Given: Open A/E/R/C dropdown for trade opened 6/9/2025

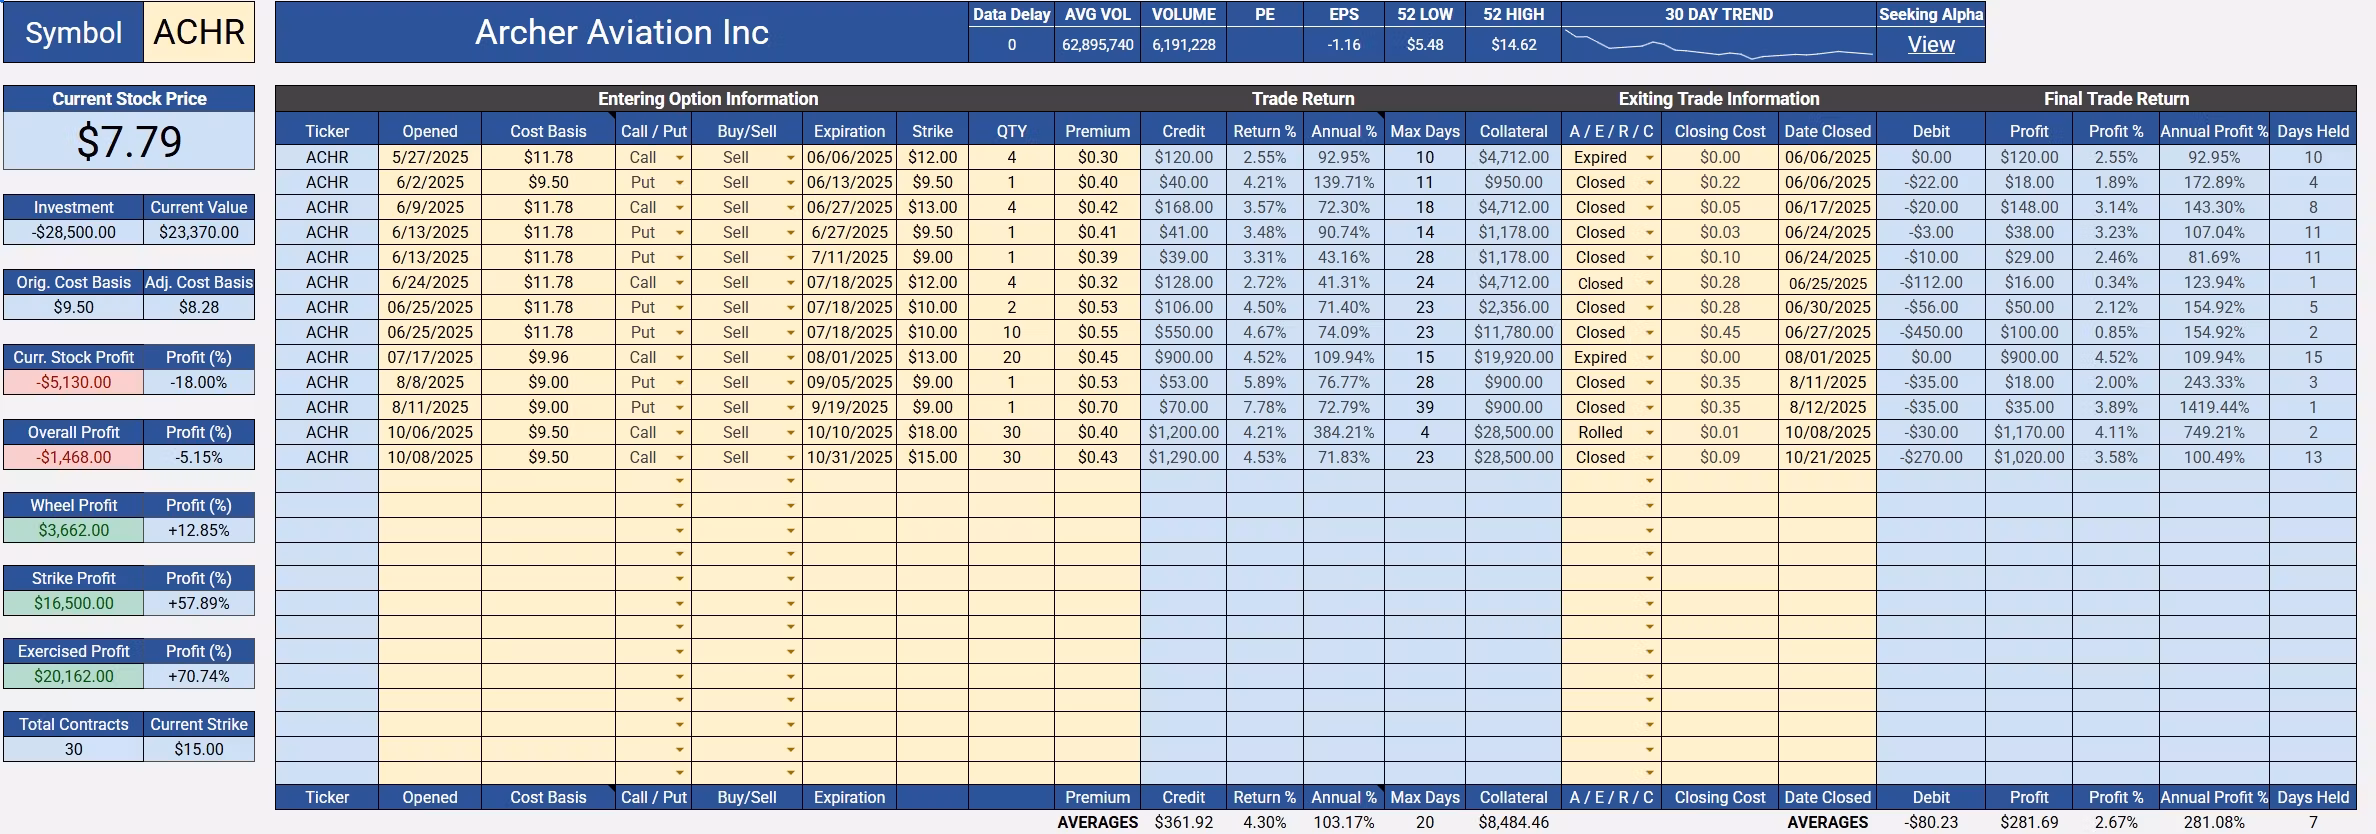Looking at the screenshot, I should [1649, 208].
